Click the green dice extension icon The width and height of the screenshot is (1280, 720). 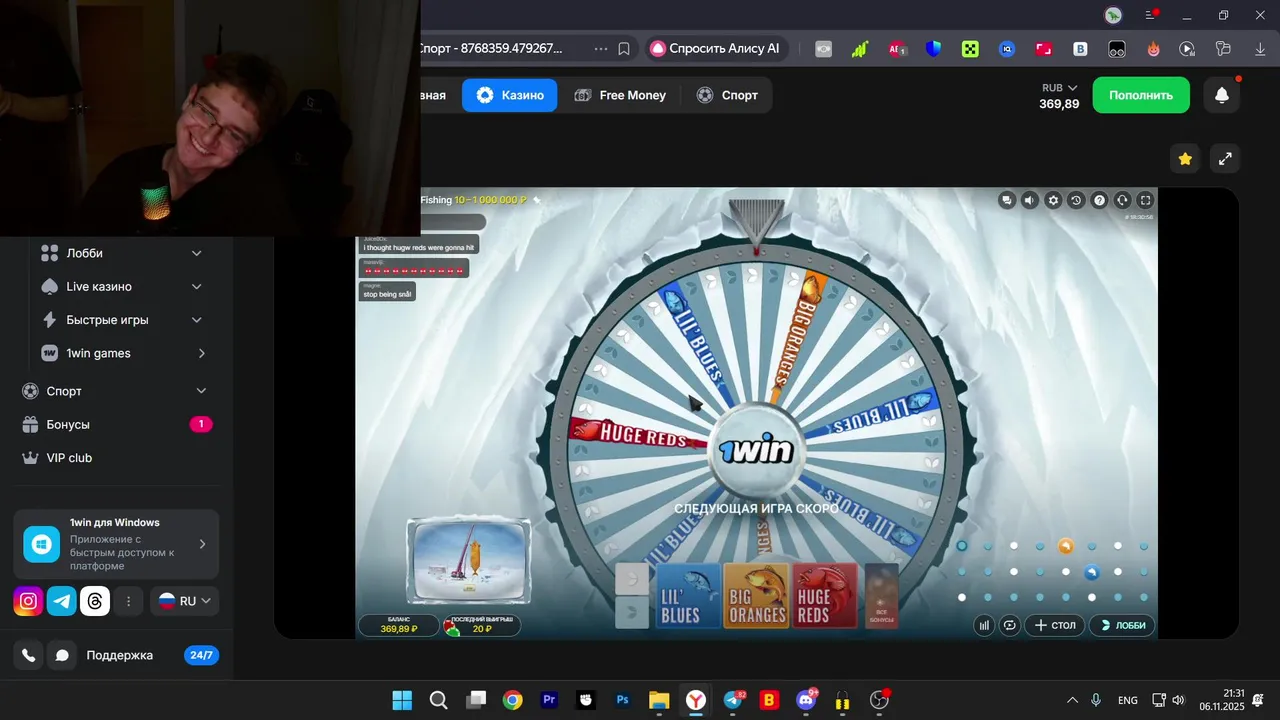970,48
